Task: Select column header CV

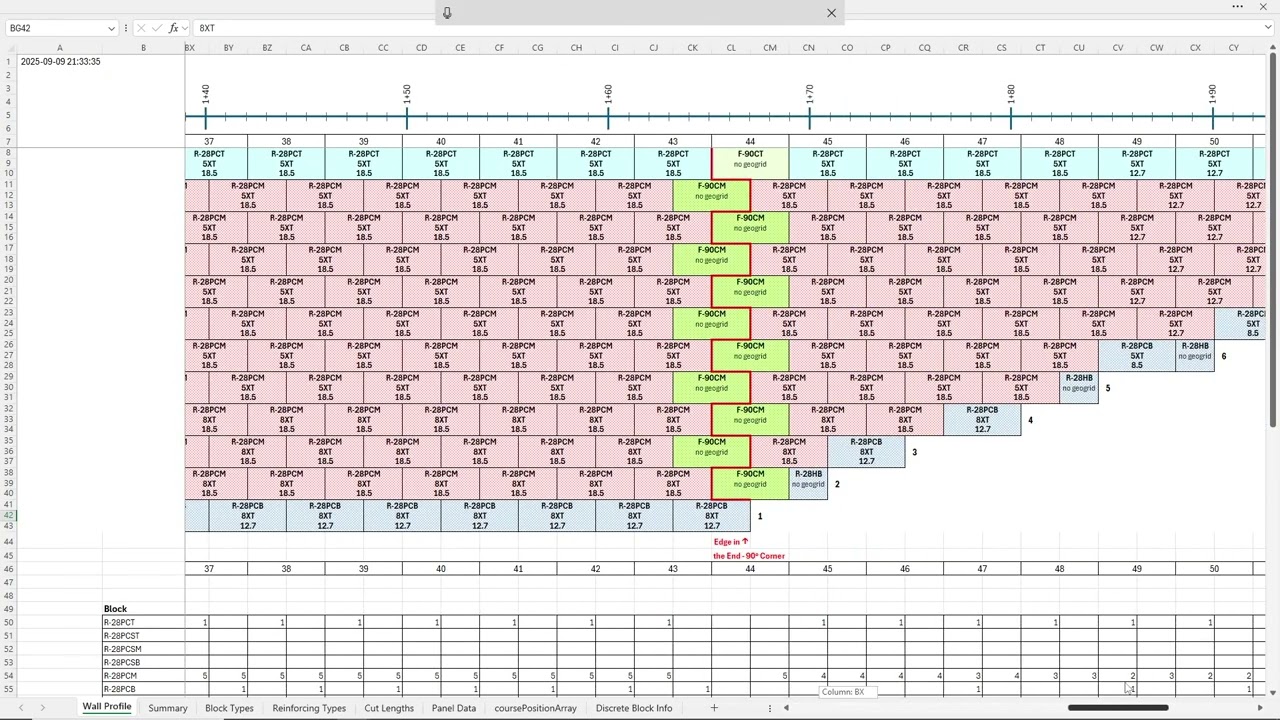Action: 1118,48
